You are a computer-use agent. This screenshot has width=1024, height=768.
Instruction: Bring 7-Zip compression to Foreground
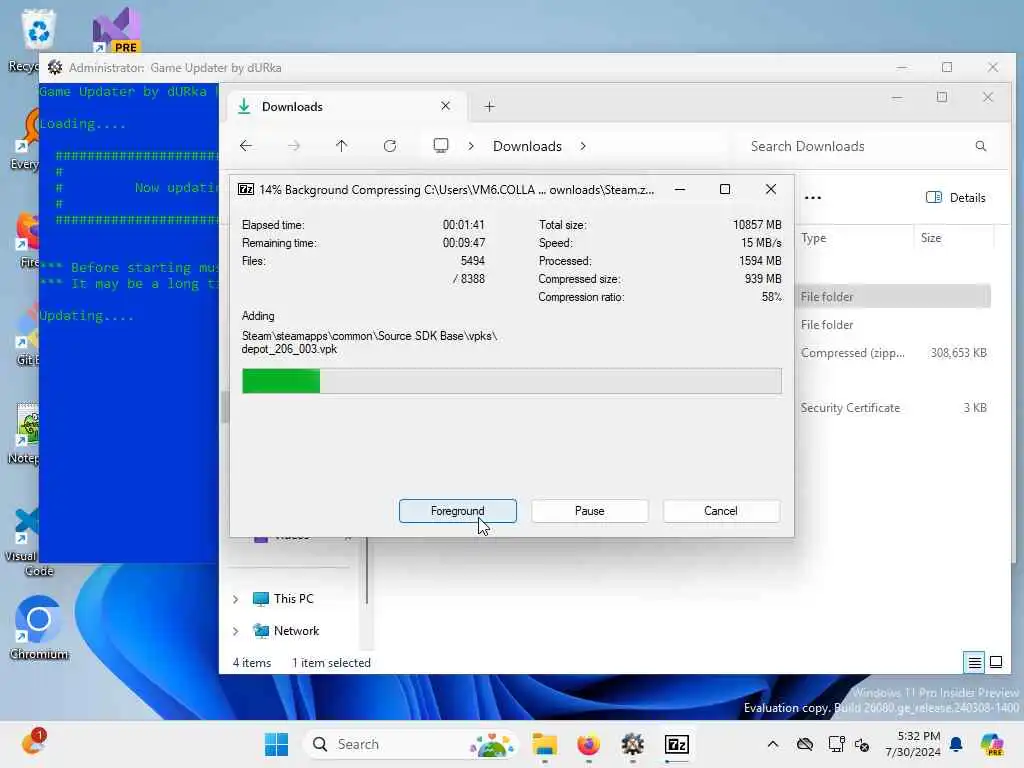(x=457, y=511)
